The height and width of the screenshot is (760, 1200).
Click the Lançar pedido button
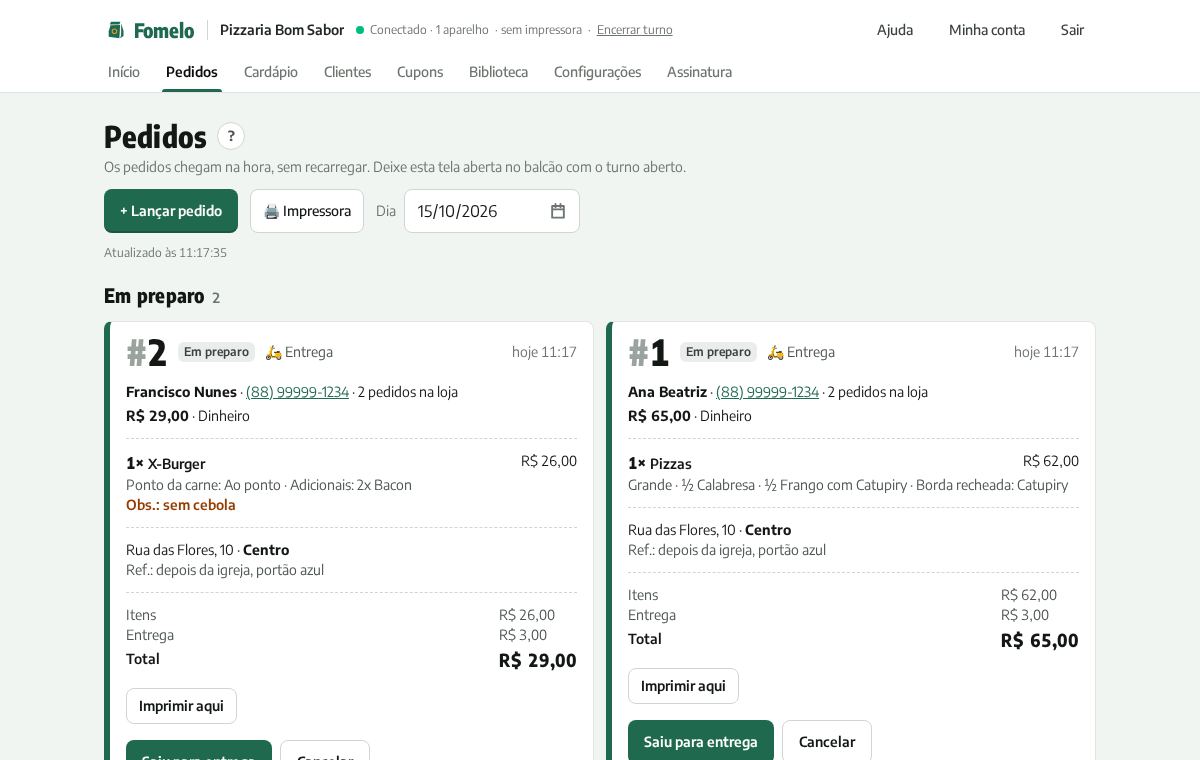(x=171, y=211)
